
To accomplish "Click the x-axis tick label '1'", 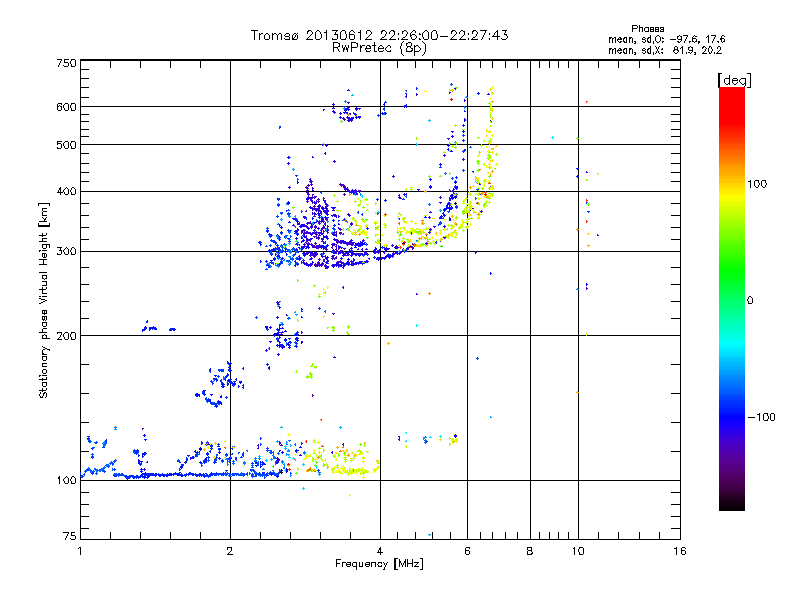I will (80, 551).
